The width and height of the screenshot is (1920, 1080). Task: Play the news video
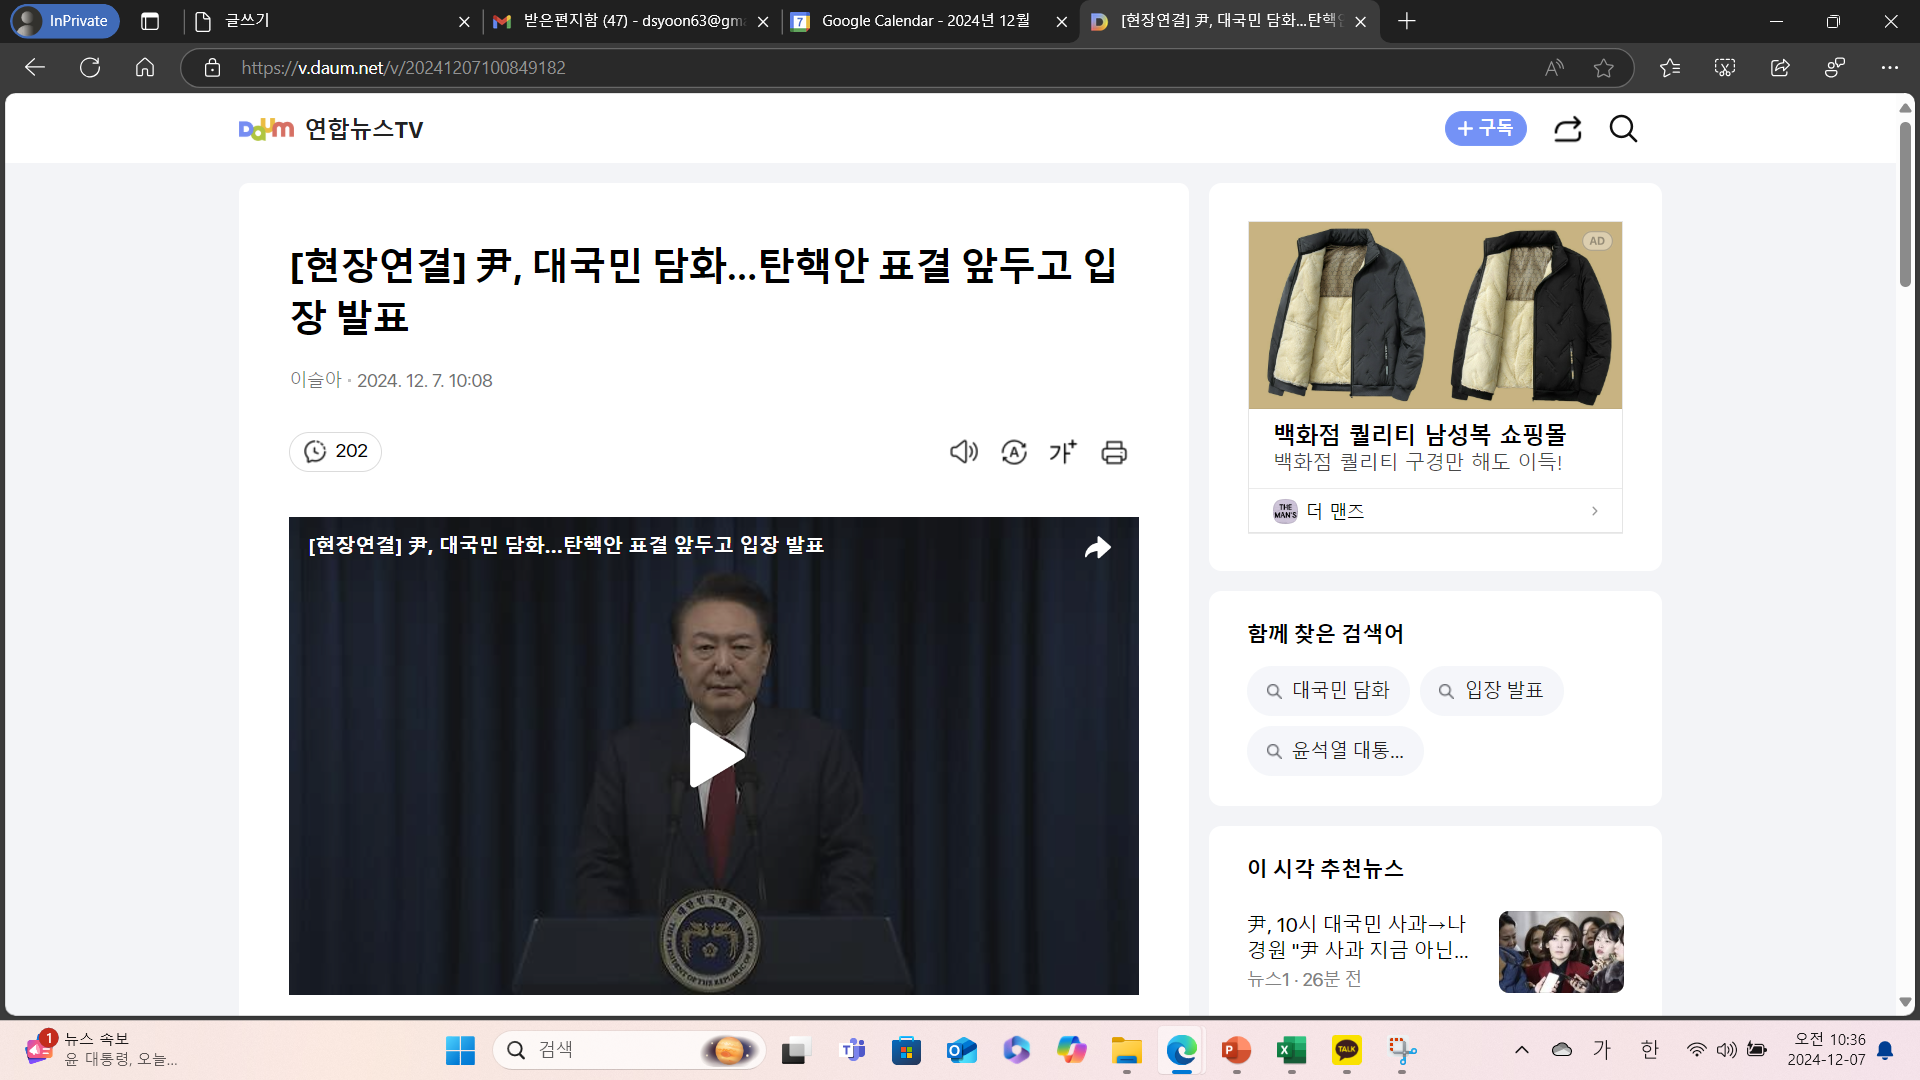tap(714, 755)
